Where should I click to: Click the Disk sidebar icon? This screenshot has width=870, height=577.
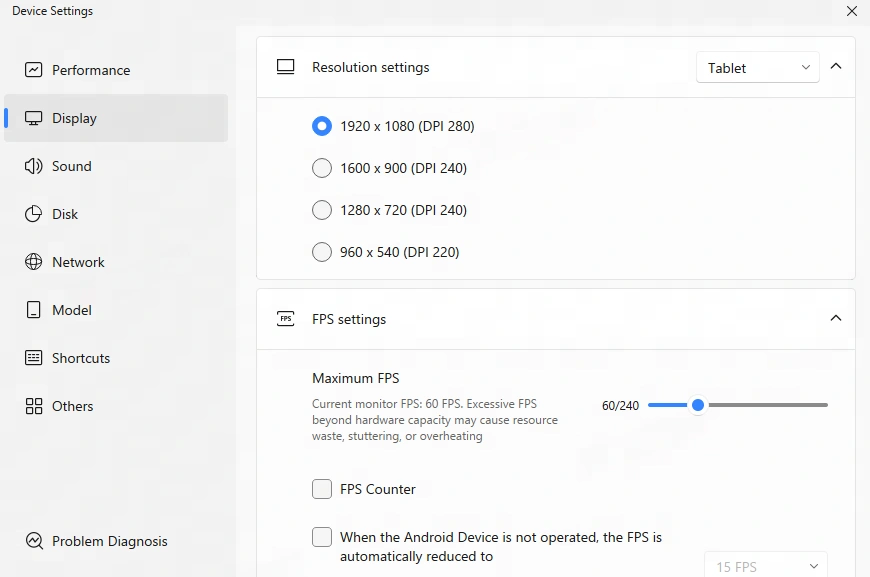pyautogui.click(x=33, y=214)
